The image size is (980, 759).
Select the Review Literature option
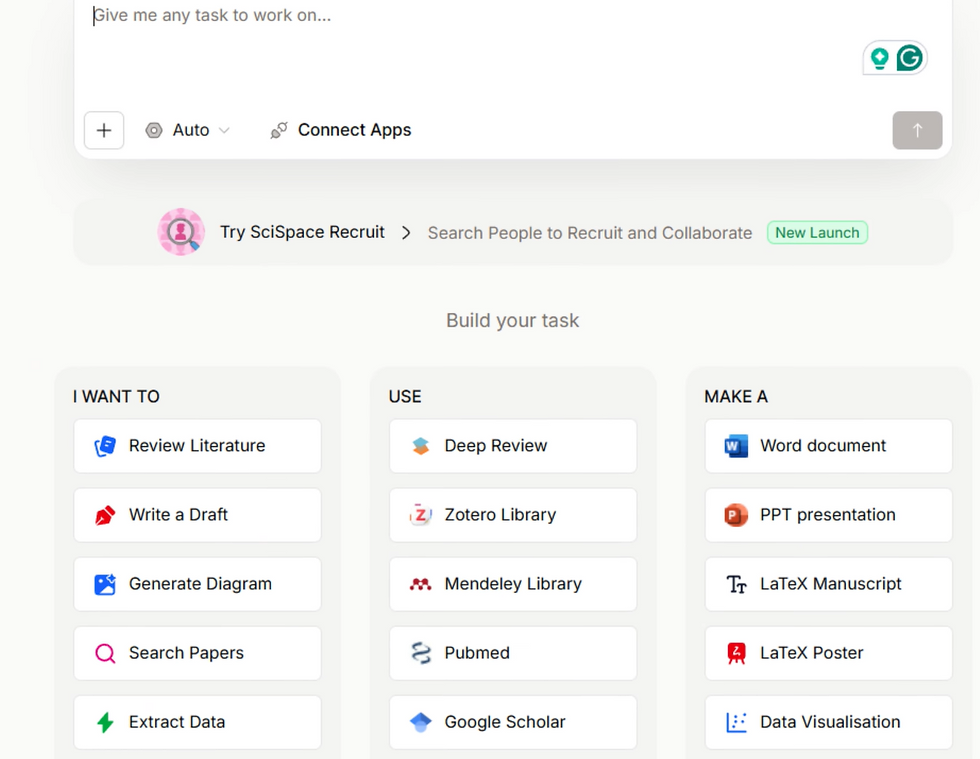pos(197,446)
